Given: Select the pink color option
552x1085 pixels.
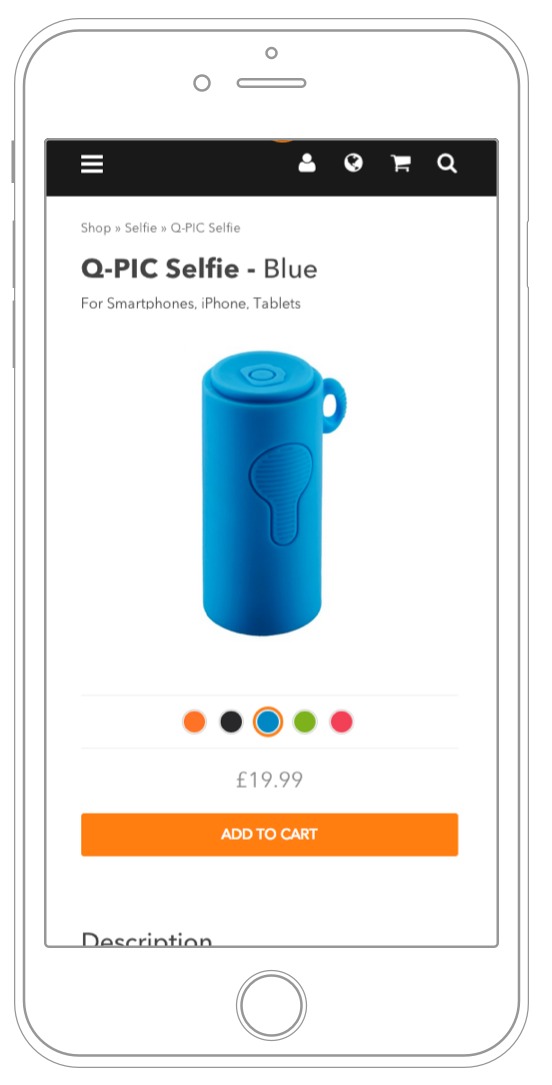Looking at the screenshot, I should pos(341,722).
